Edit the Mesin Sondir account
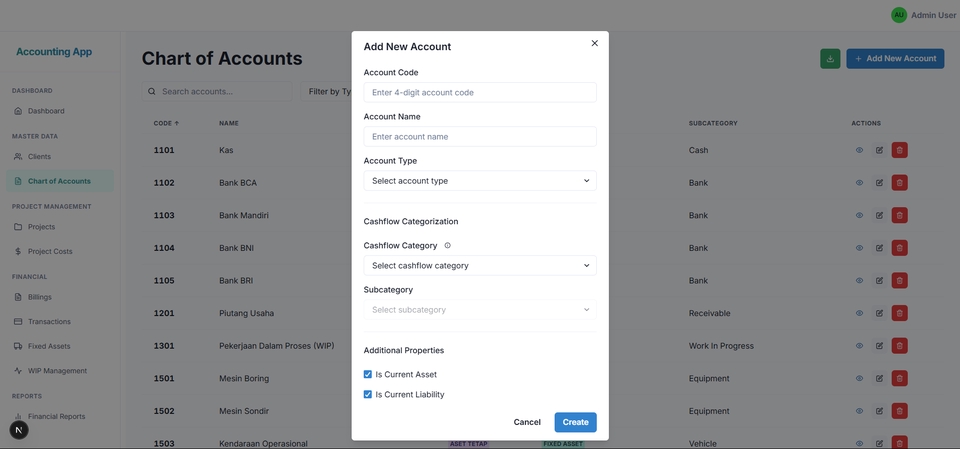Viewport: 960px width, 449px height. (x=879, y=411)
